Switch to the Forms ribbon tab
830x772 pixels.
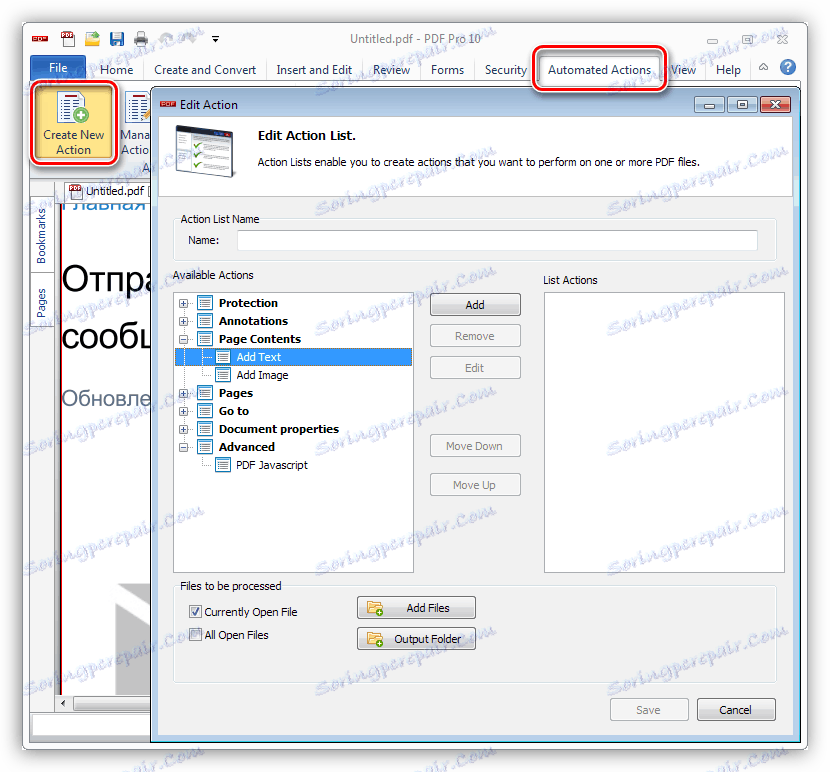point(447,69)
